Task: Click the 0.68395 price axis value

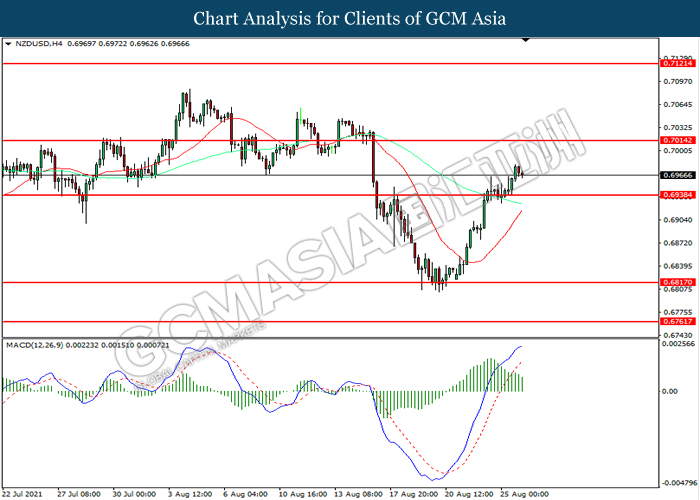Action: coord(678,266)
